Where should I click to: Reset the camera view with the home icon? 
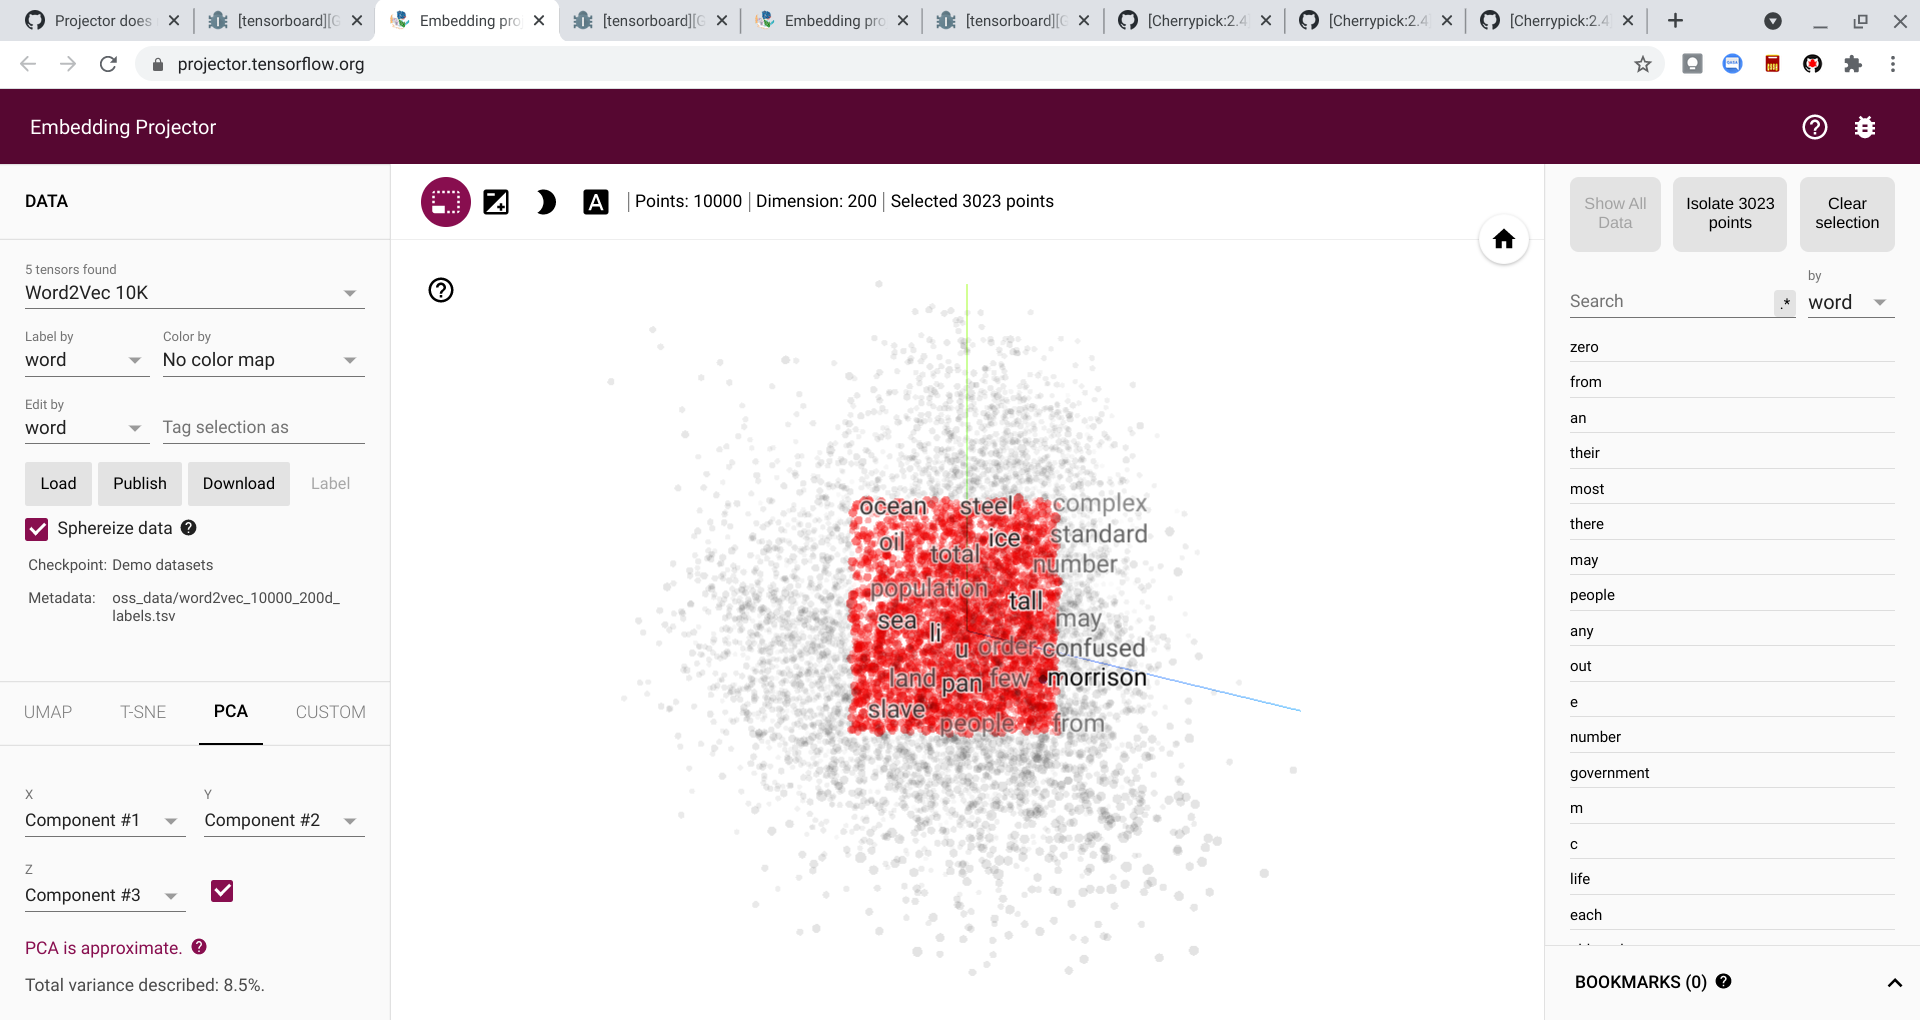(x=1503, y=239)
